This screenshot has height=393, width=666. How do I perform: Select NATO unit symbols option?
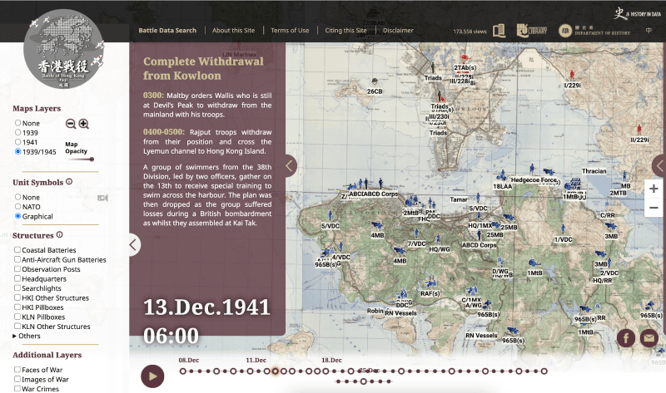(18, 206)
